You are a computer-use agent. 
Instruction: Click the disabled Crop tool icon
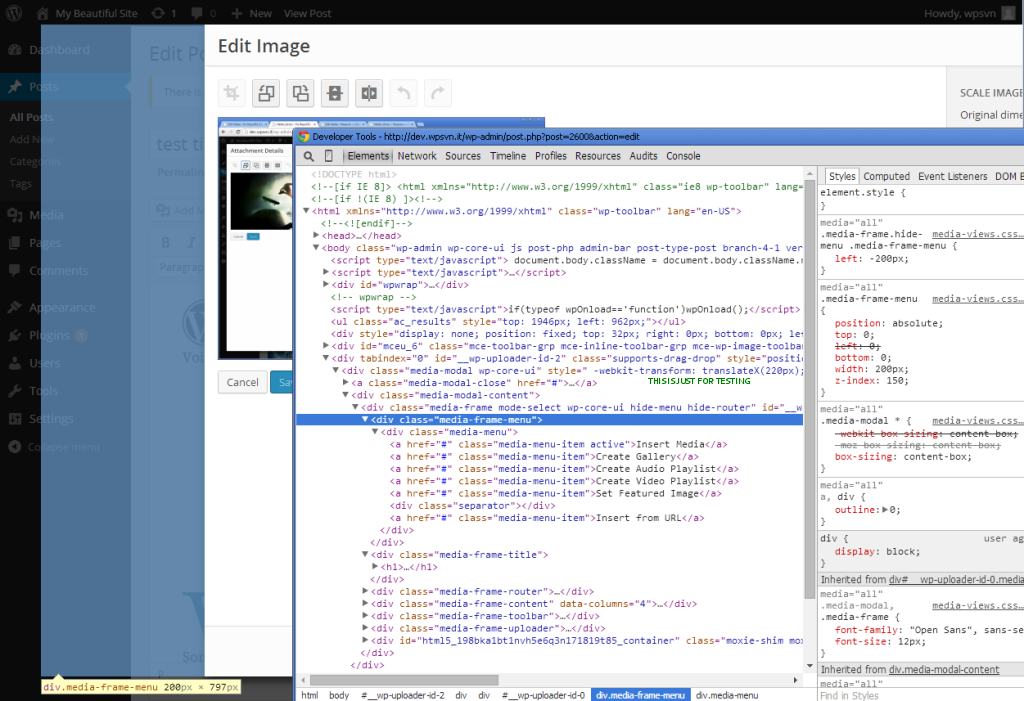click(x=232, y=93)
